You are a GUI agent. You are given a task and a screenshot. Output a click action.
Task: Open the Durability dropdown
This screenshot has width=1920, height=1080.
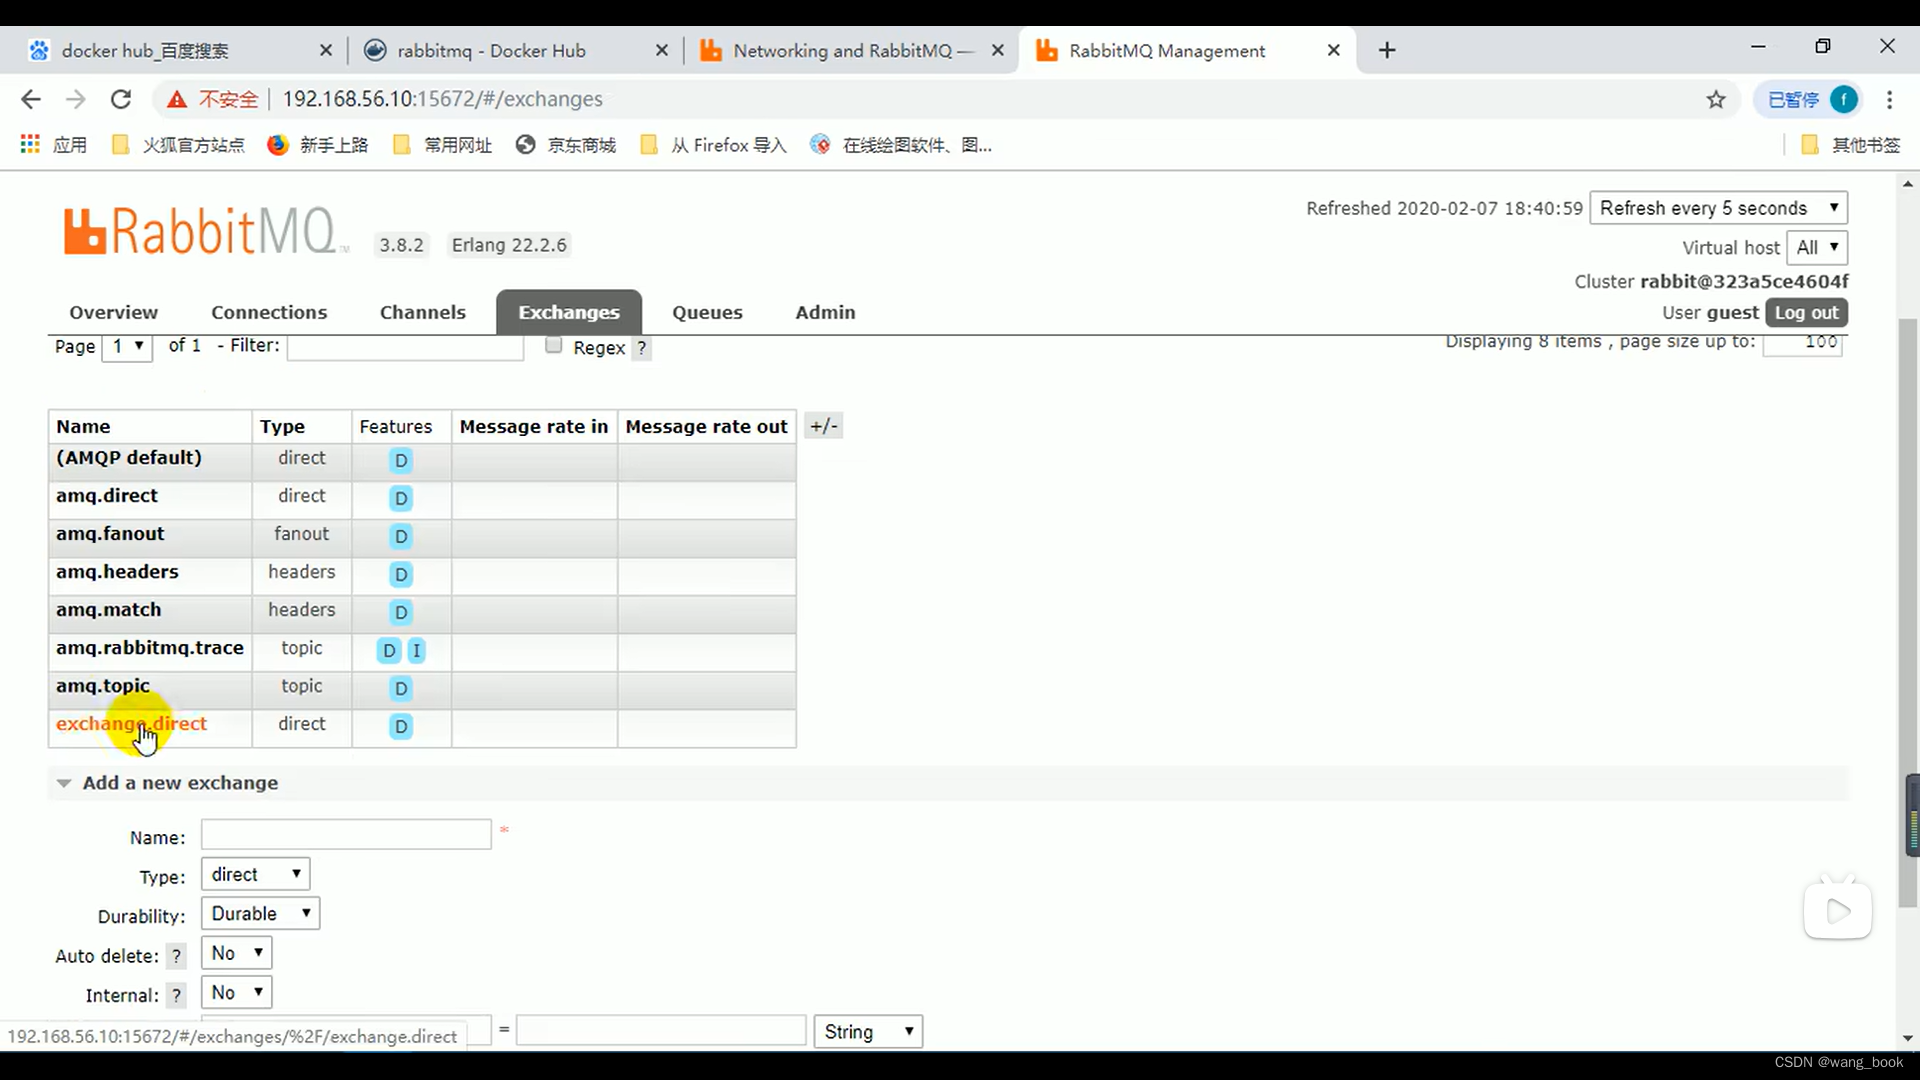coord(260,913)
